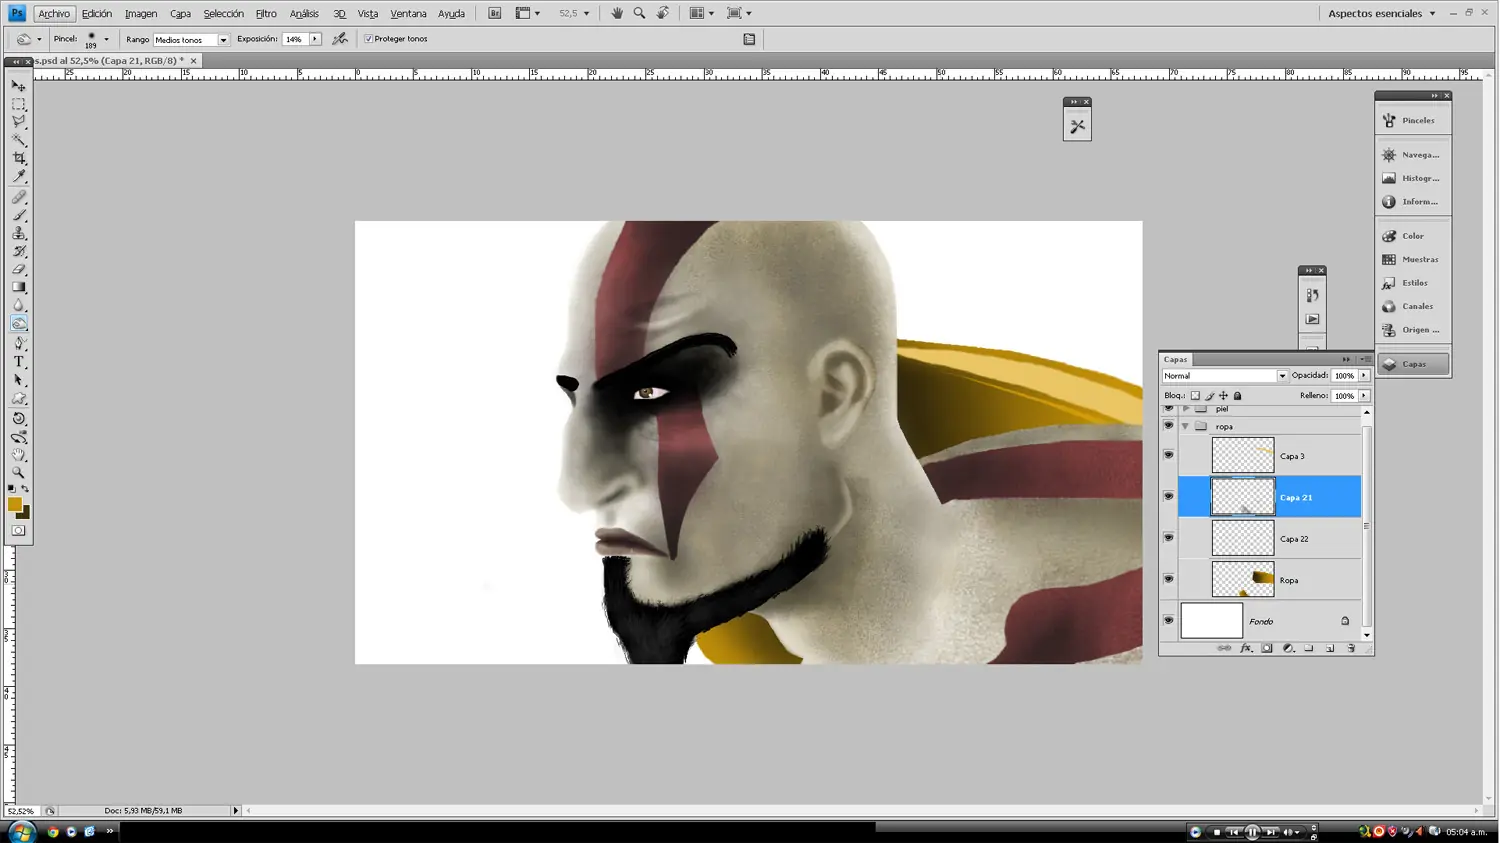
Task: Expand the piel group
Action: tap(1185, 409)
